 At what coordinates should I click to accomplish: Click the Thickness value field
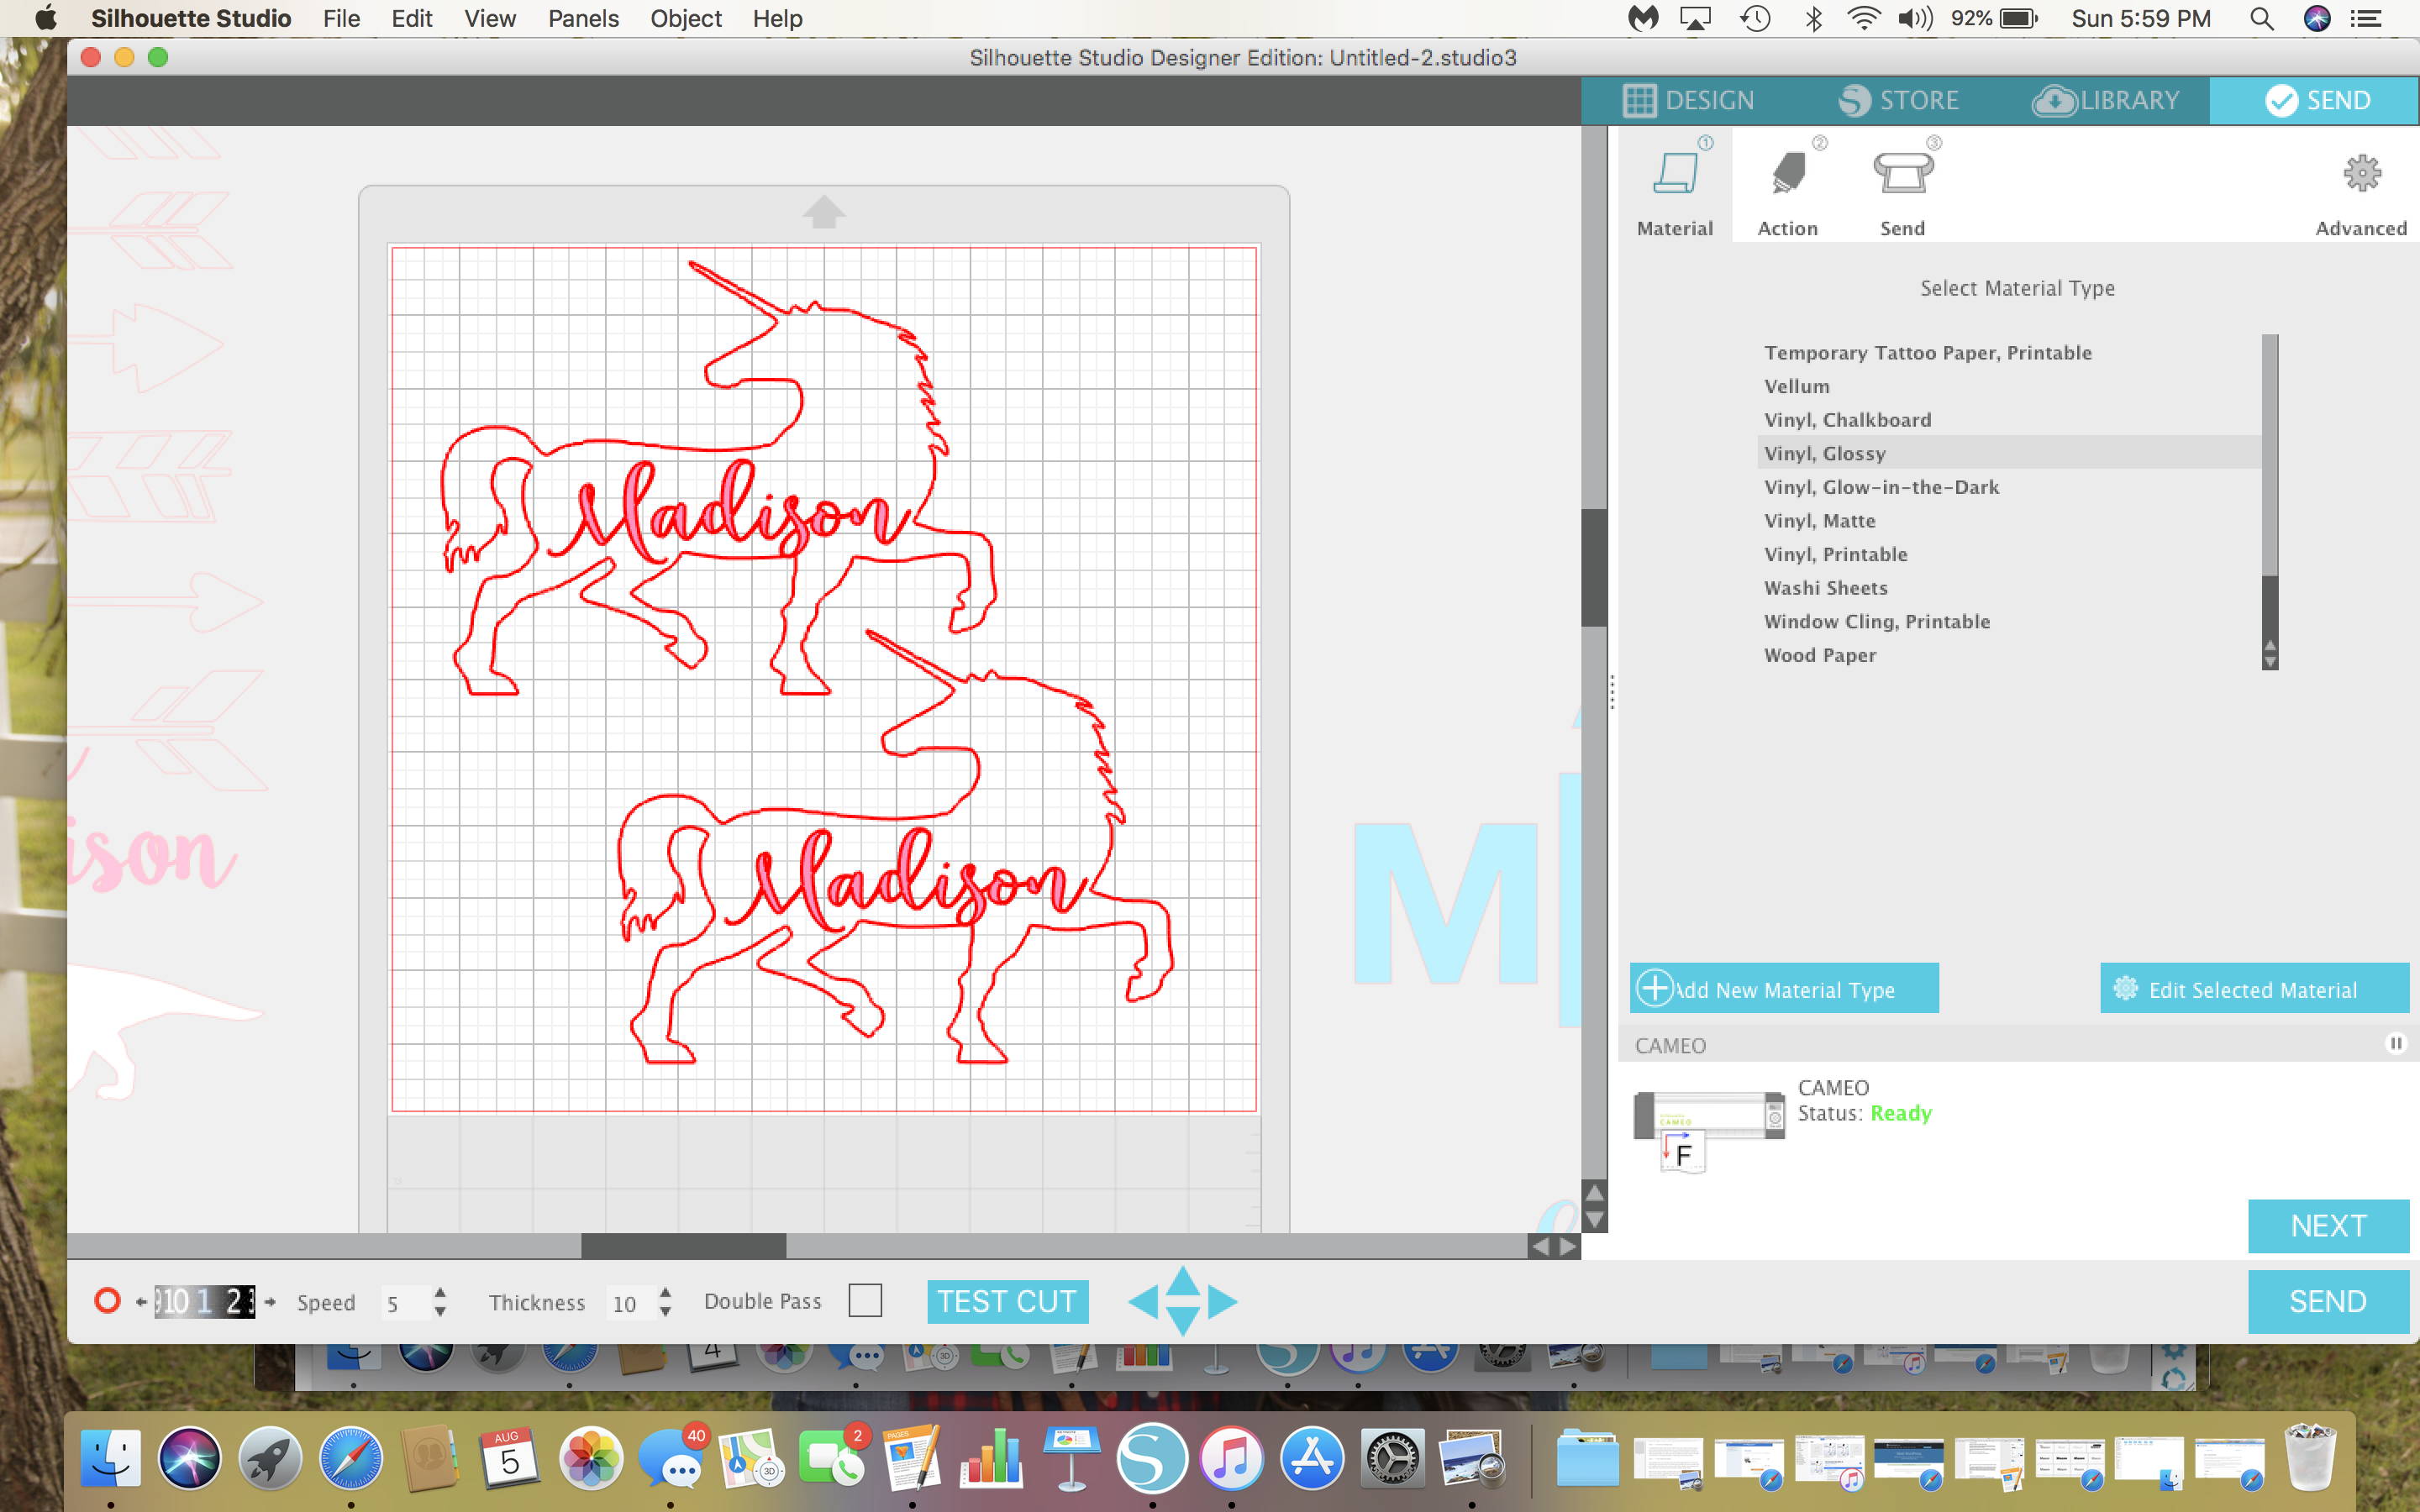pos(631,1302)
